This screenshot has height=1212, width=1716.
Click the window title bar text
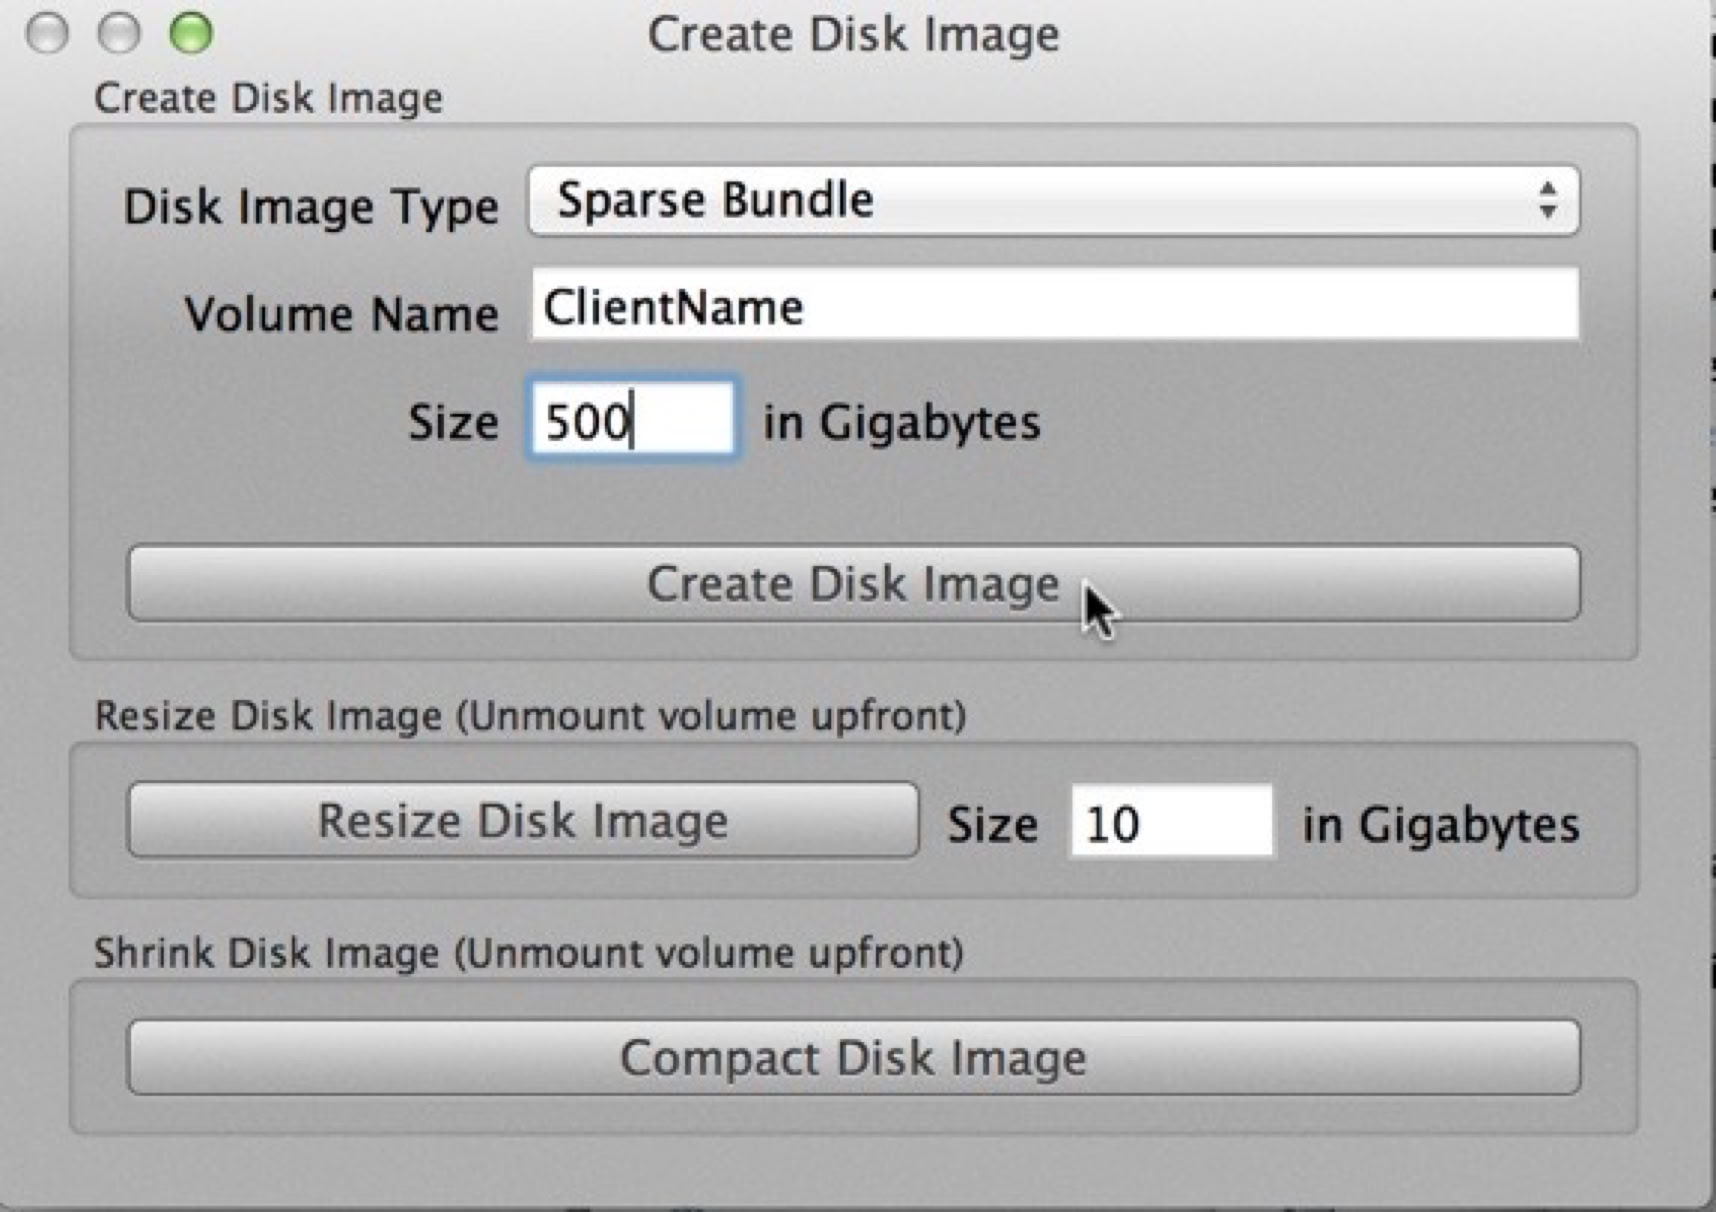click(x=853, y=35)
